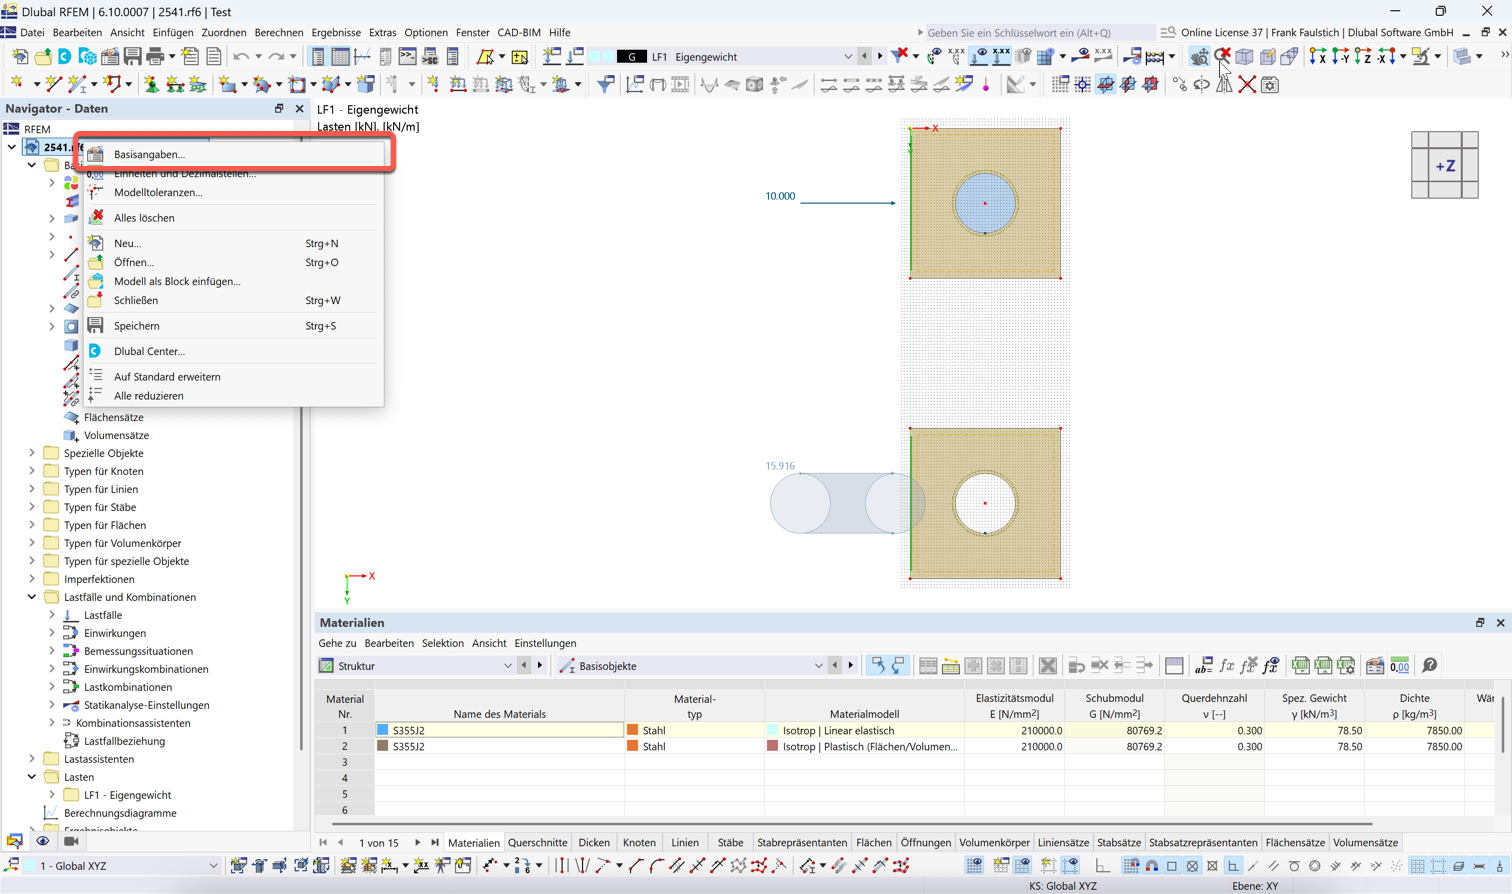1512x894 pixels.
Task: Click the Rückgängig (undo) arrow icon
Action: click(241, 57)
